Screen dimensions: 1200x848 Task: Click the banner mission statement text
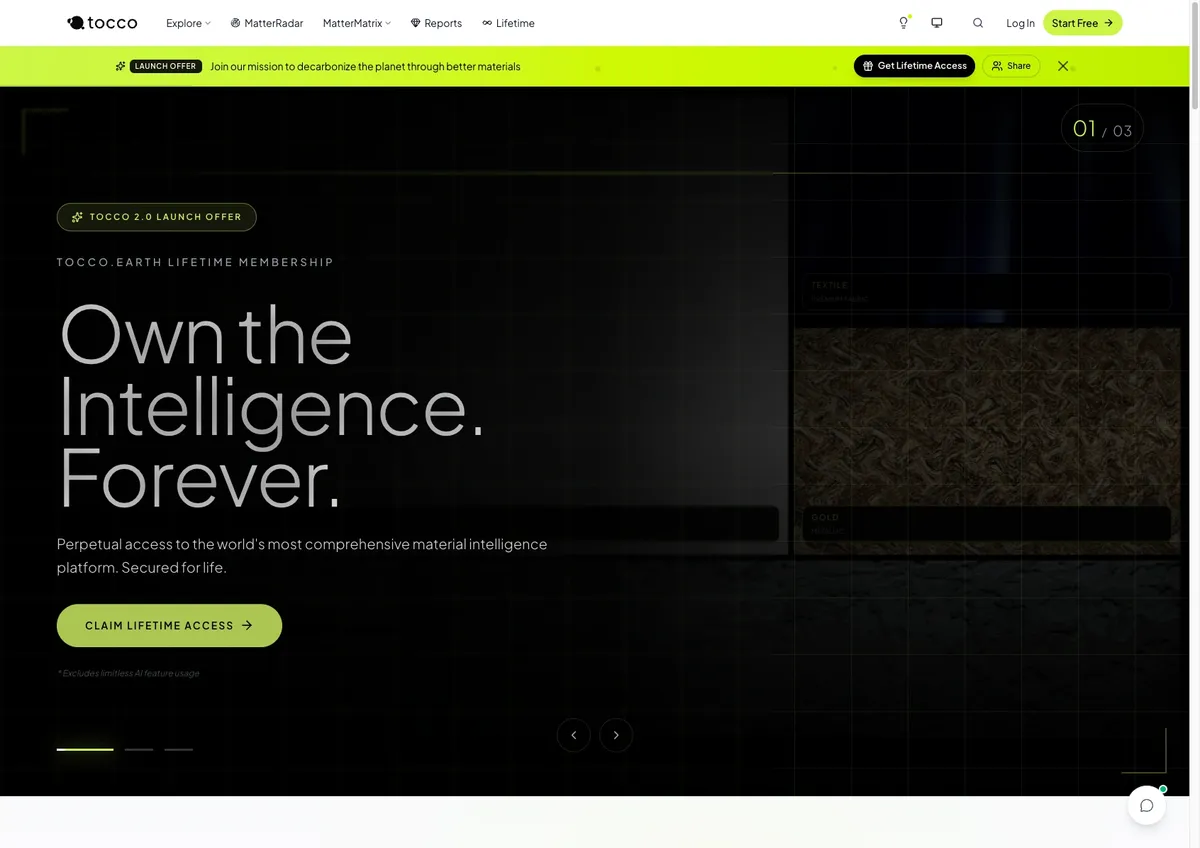click(365, 66)
